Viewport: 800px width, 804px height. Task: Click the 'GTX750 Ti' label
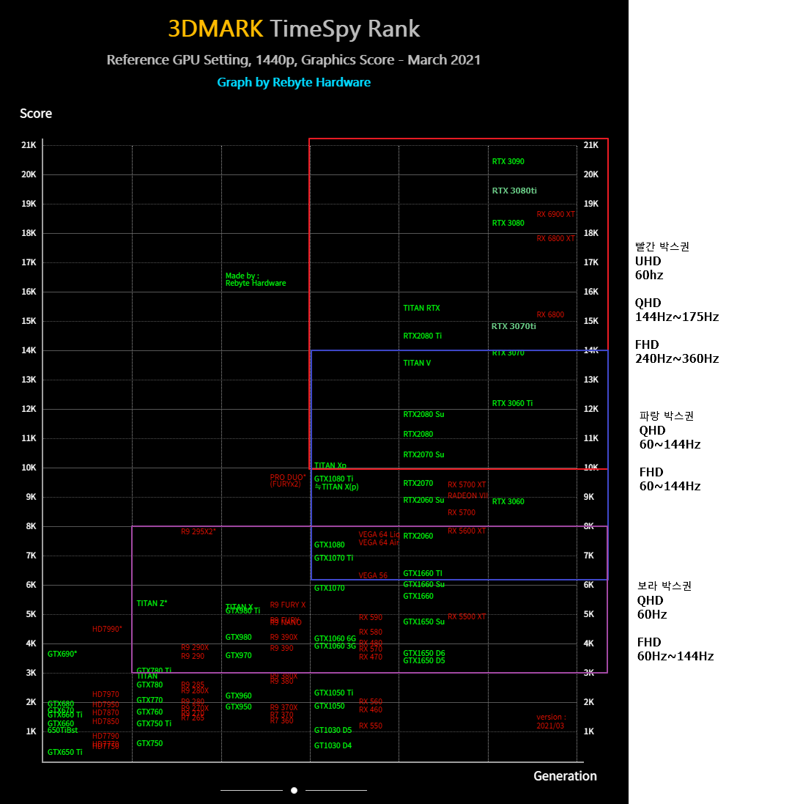(x=154, y=724)
